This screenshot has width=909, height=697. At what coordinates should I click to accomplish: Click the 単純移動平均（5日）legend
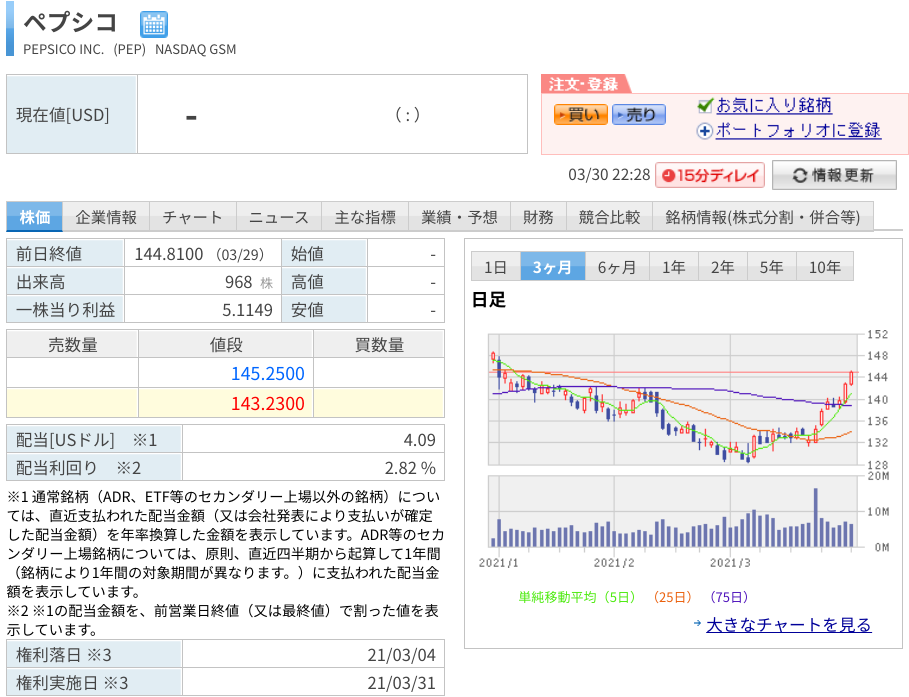click(577, 597)
